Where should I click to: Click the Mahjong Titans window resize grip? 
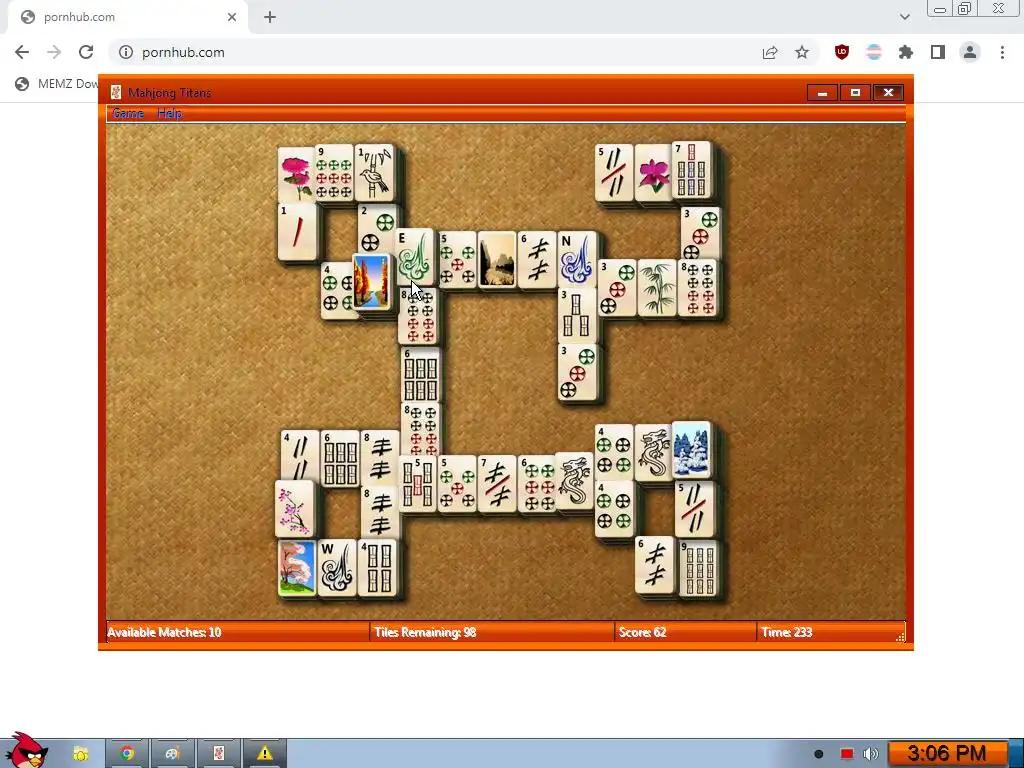[901, 637]
